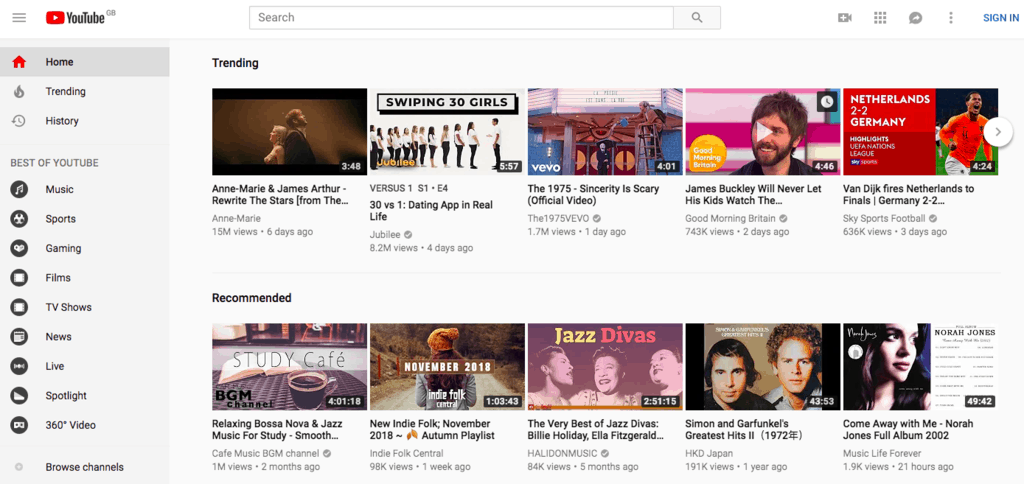Open Gaming under Best of YouTube

[85, 248]
